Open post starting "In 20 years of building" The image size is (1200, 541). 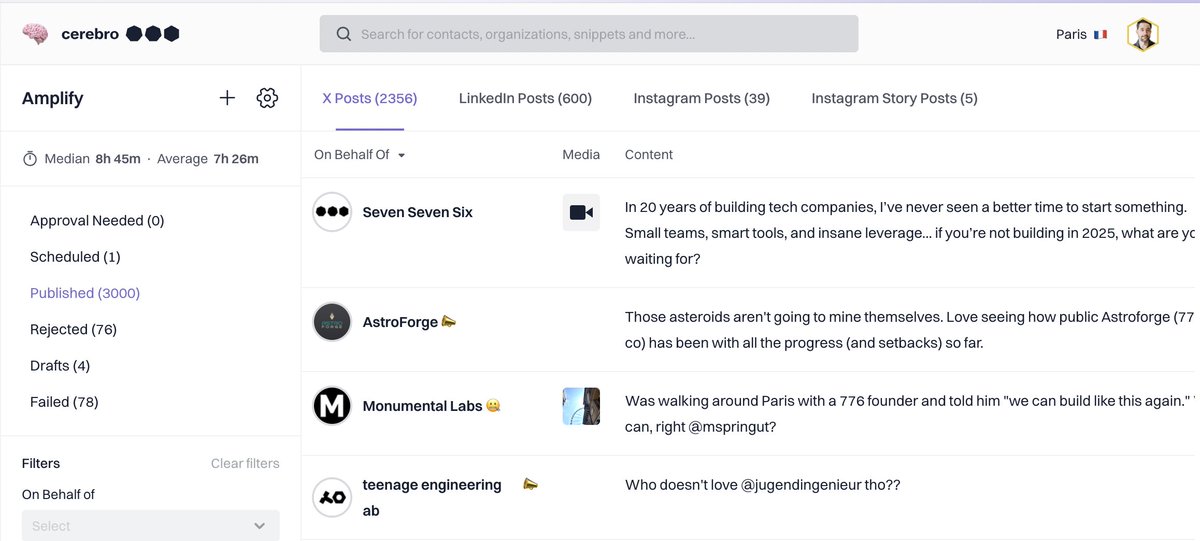pyautogui.click(x=910, y=233)
